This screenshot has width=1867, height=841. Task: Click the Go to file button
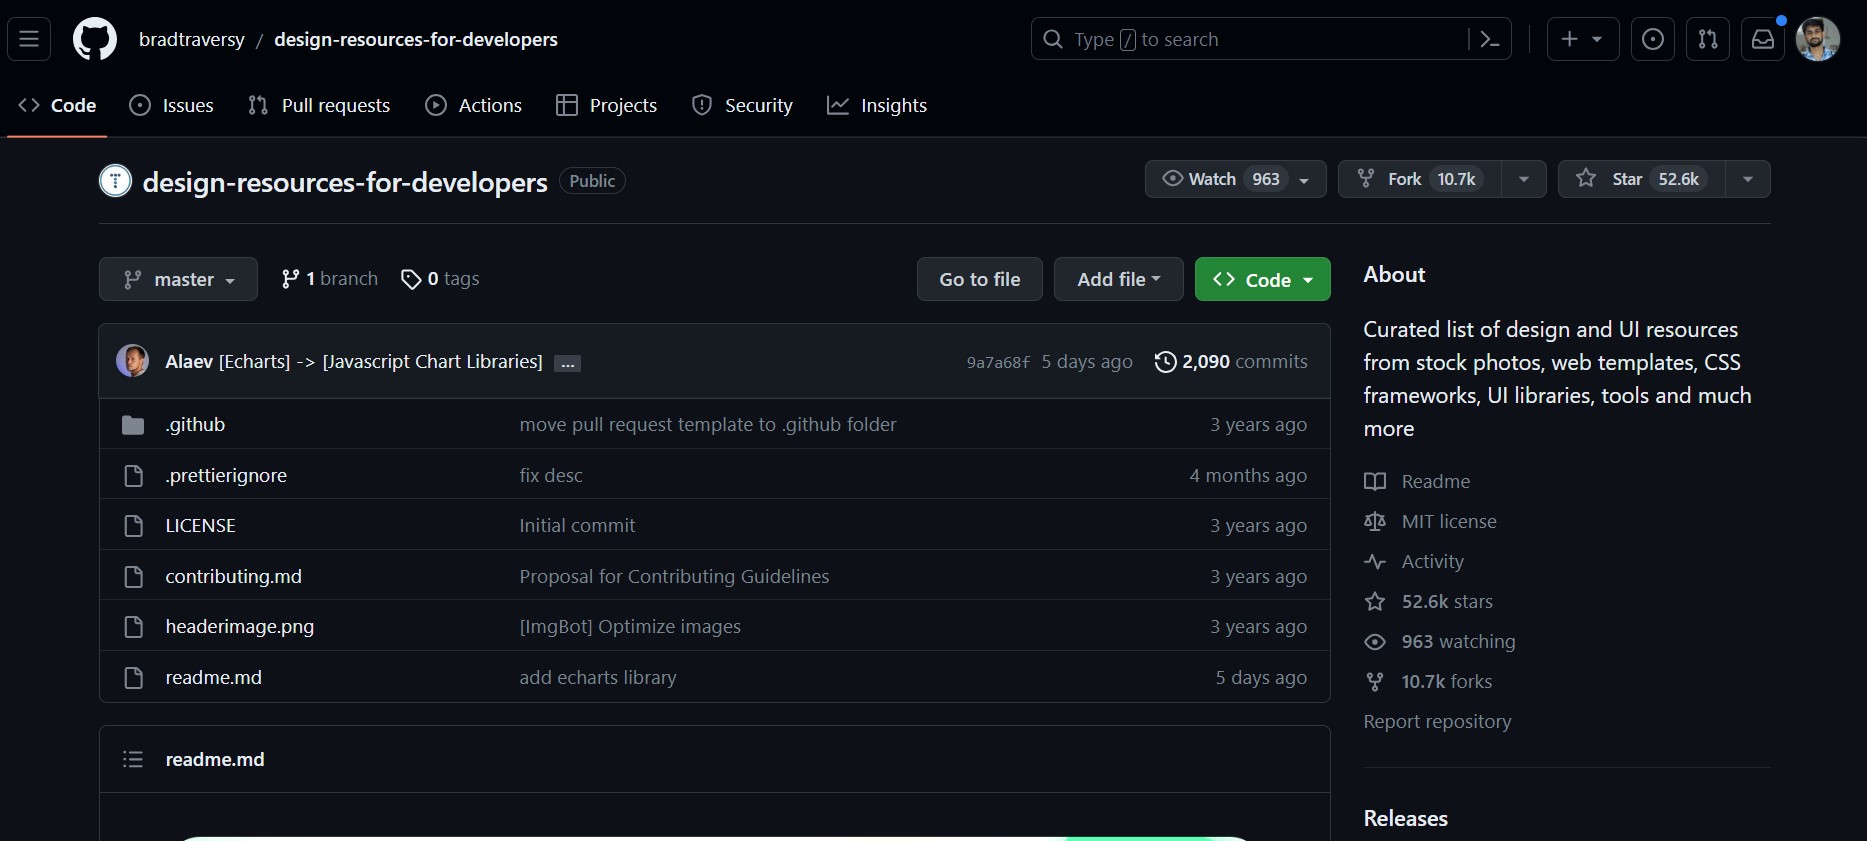pyautogui.click(x=980, y=279)
